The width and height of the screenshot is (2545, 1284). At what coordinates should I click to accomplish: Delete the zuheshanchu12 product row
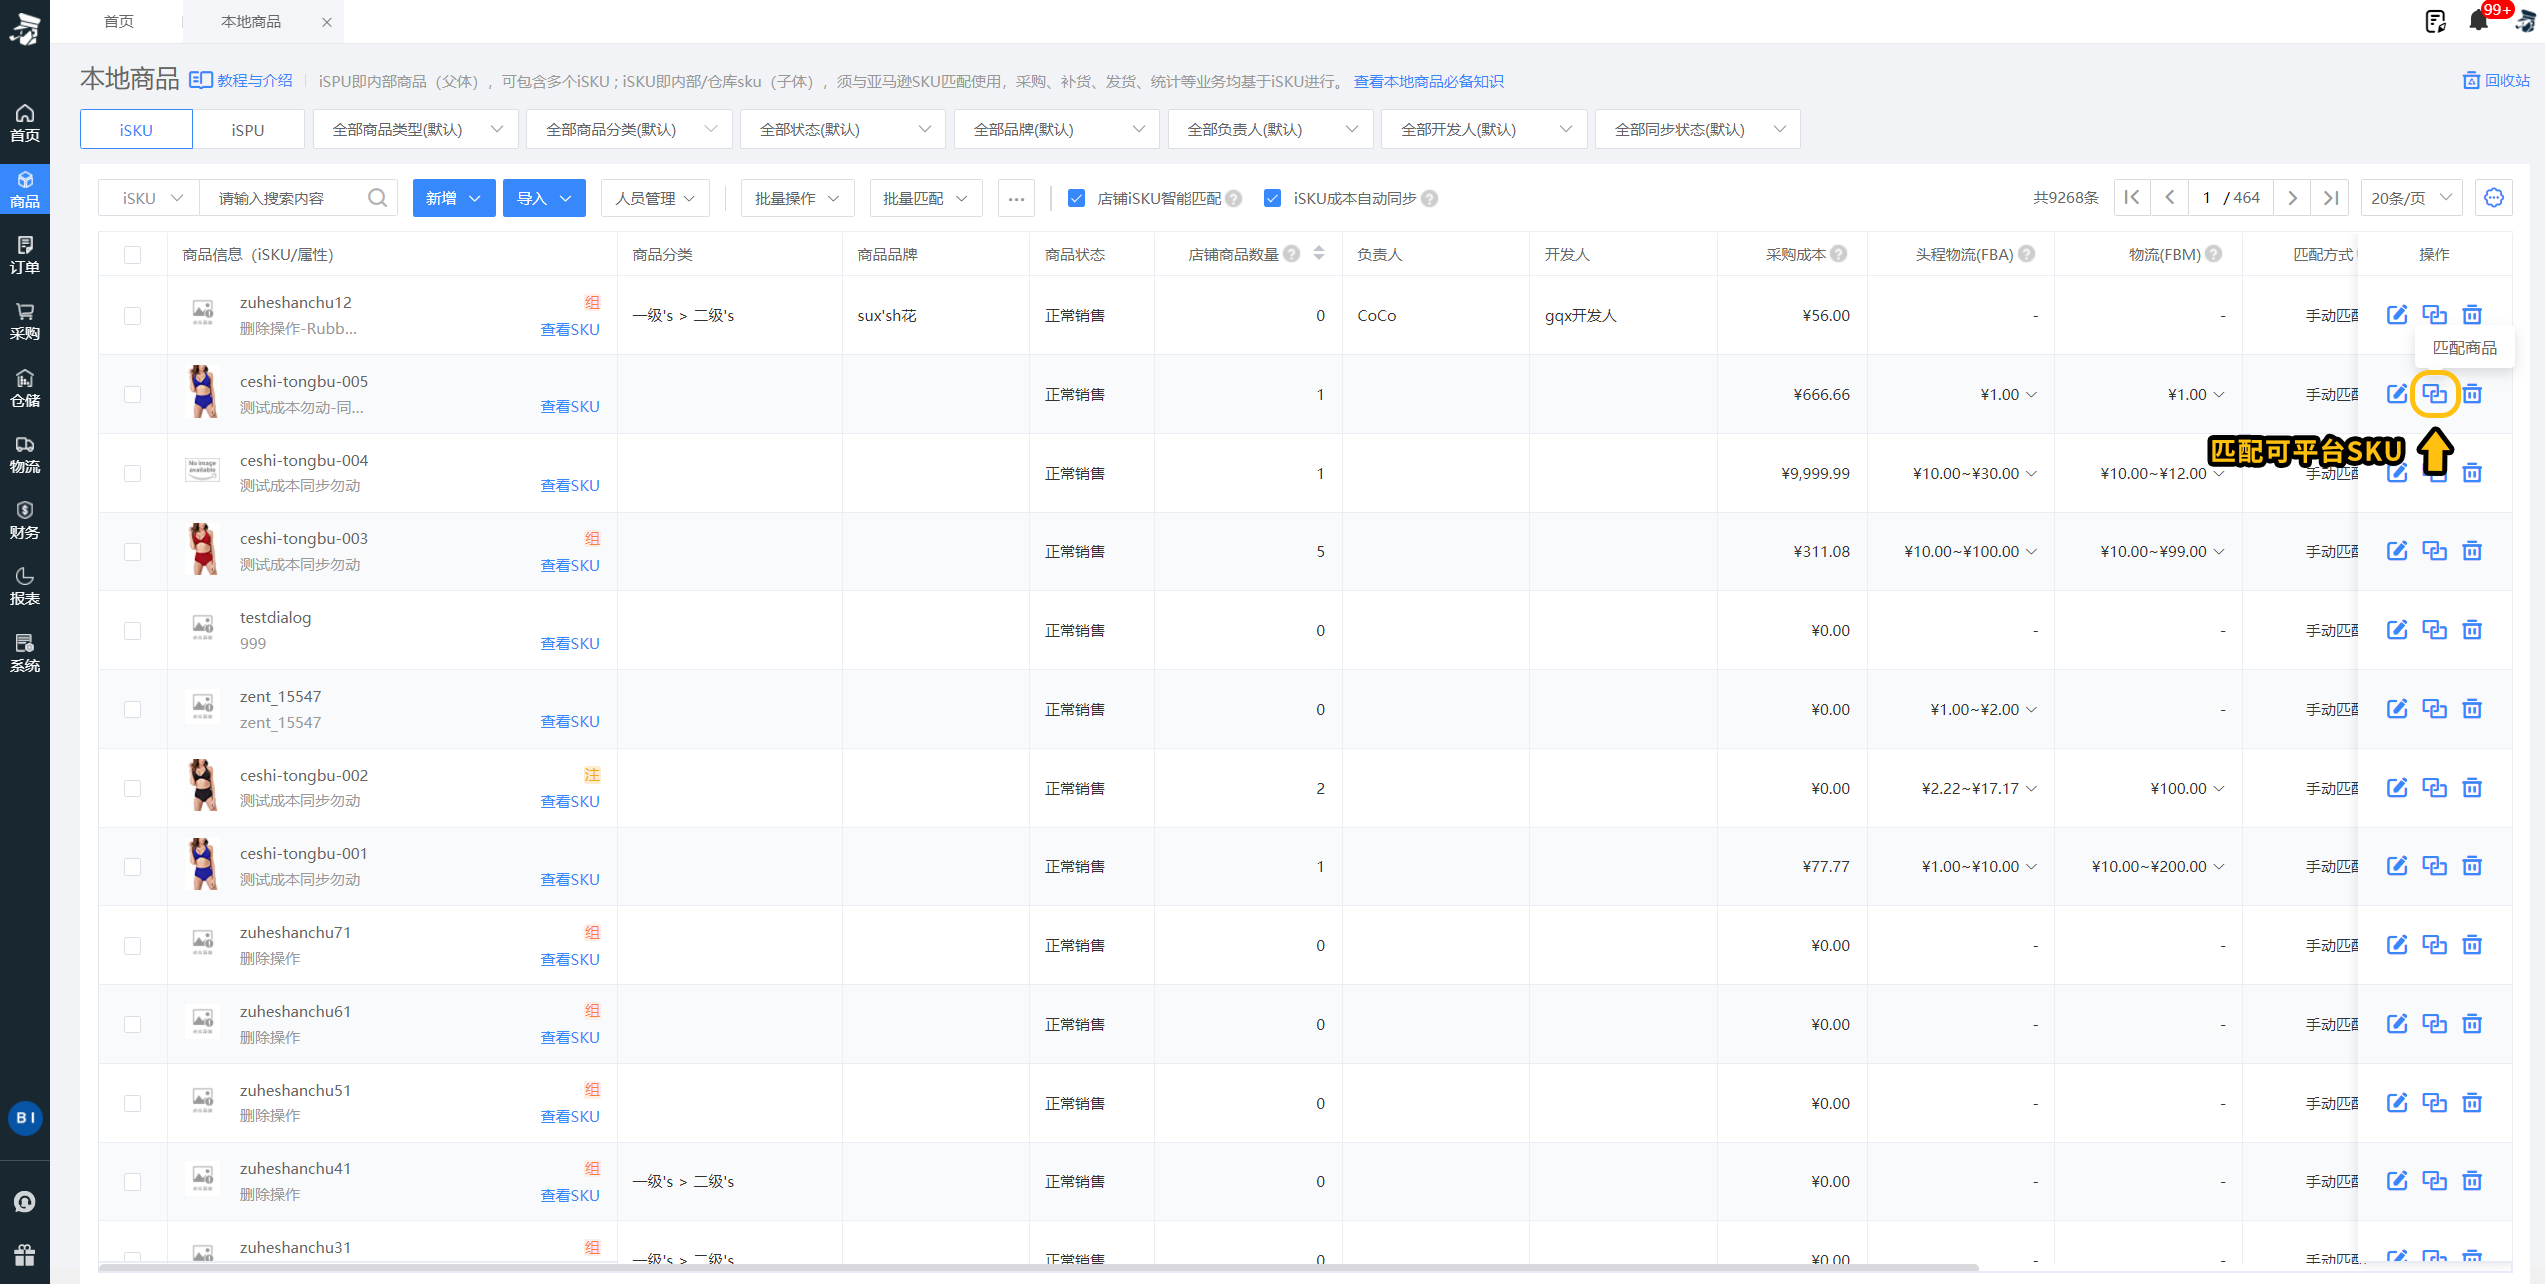[2472, 315]
